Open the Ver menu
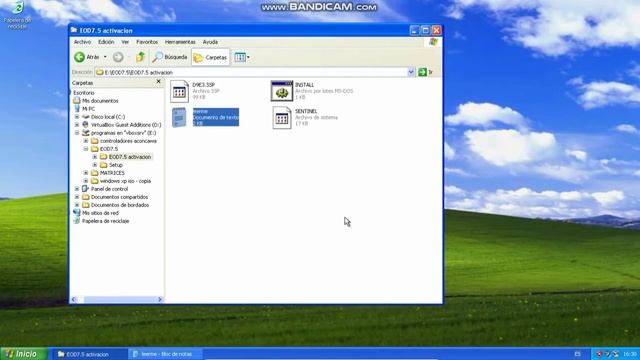The width and height of the screenshot is (640, 360). 125,42
